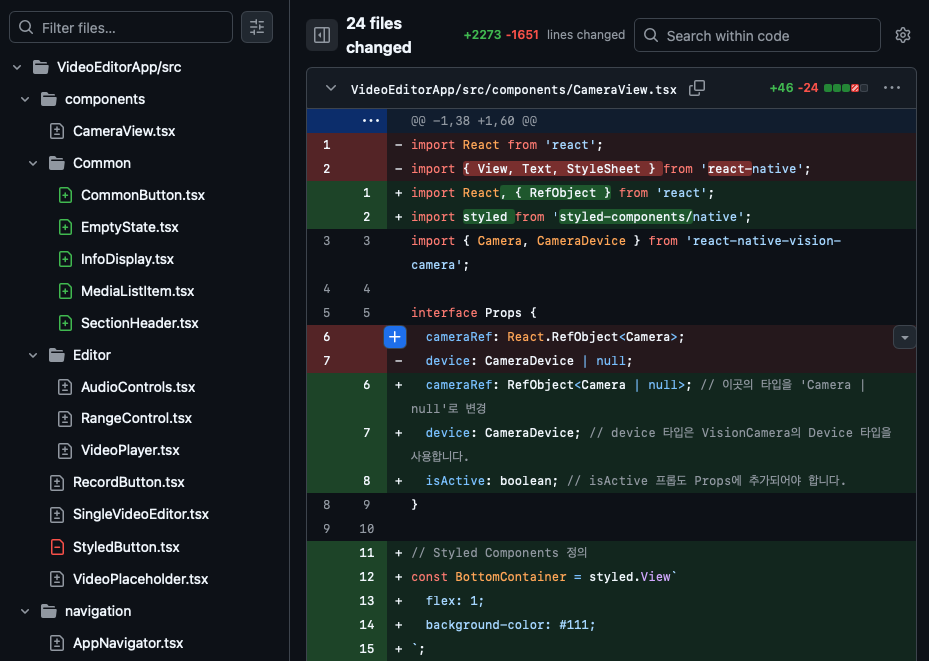Open AudioControls.tsx in the file tree

(138, 387)
